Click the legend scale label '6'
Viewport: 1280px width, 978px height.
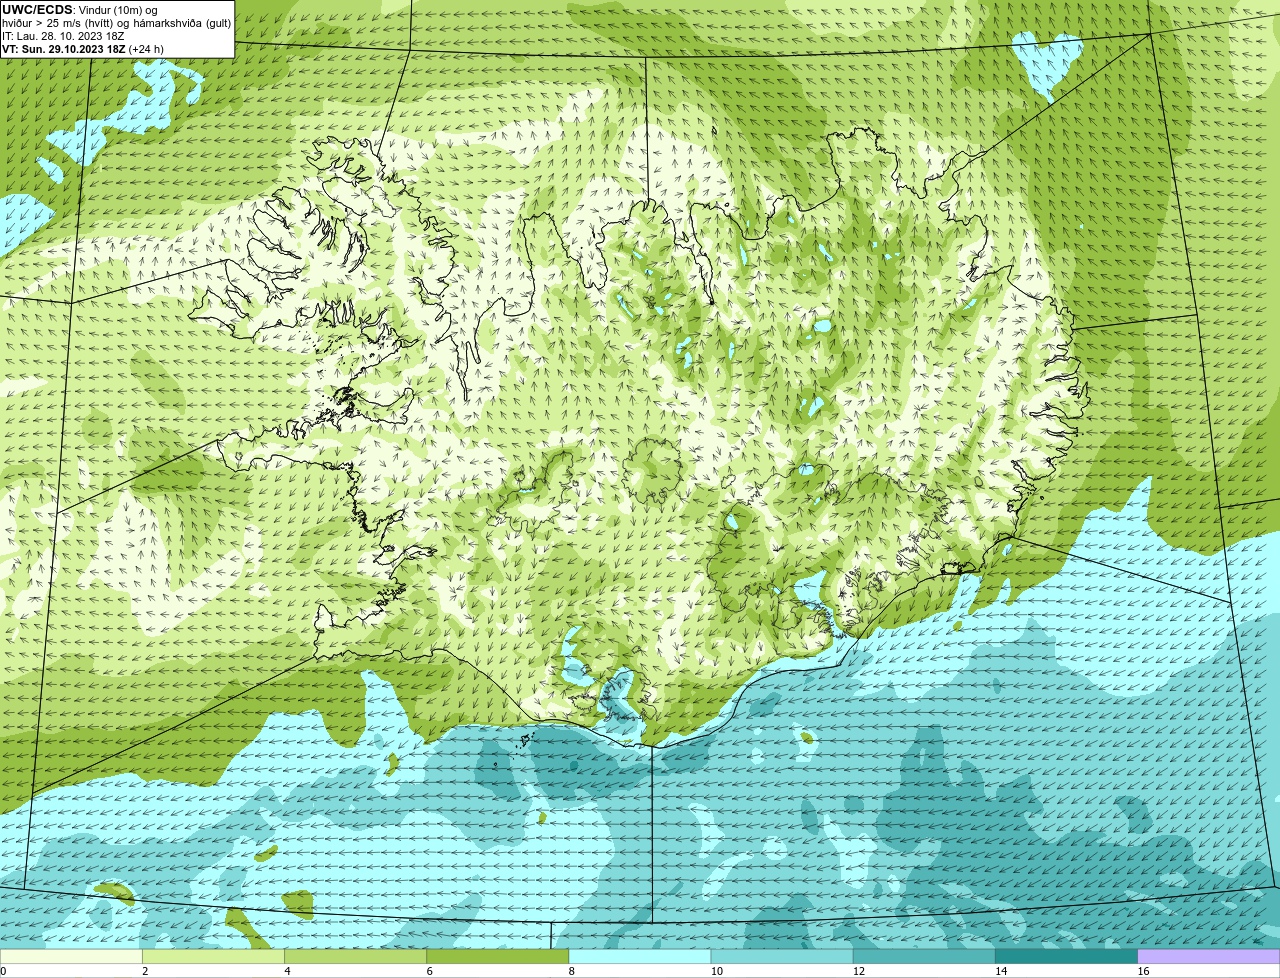click(429, 971)
